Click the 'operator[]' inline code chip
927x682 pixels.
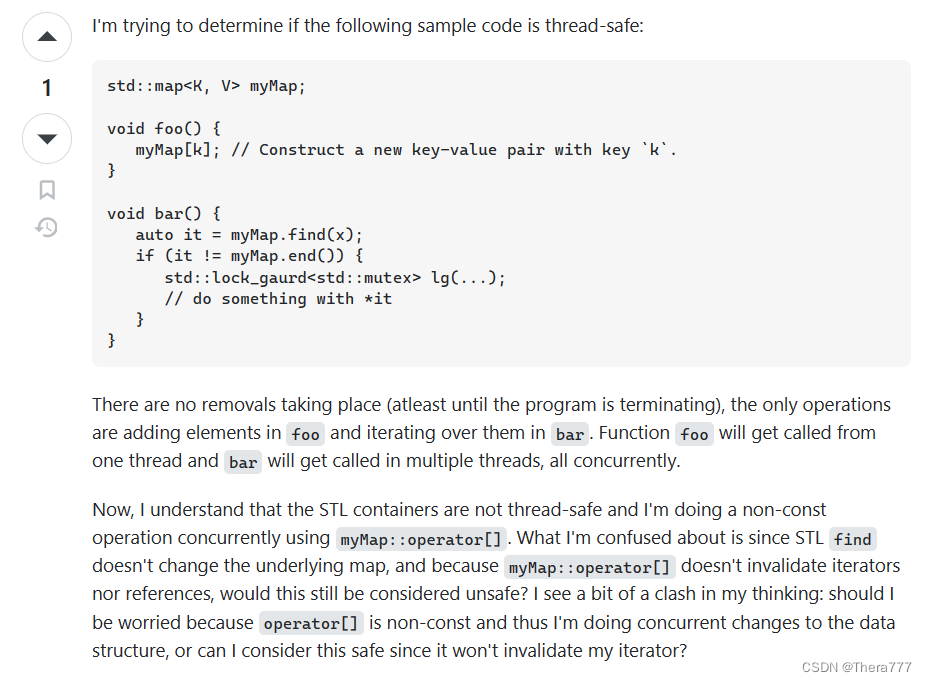point(311,622)
